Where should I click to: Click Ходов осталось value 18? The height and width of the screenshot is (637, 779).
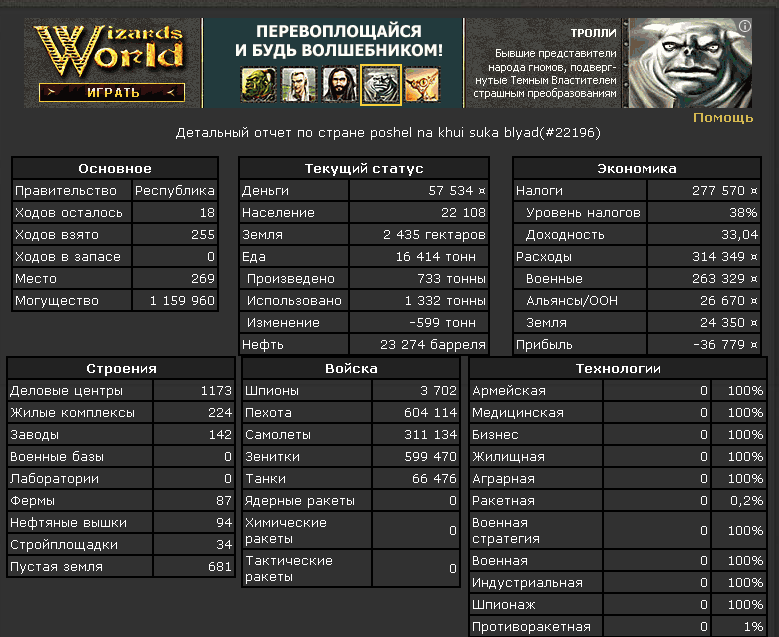coord(207,213)
